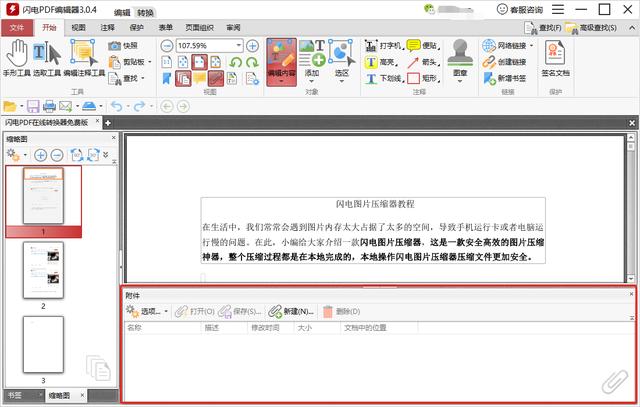Click the save floppy disk icon
Screen dimensions: 640x407
(x=33, y=107)
